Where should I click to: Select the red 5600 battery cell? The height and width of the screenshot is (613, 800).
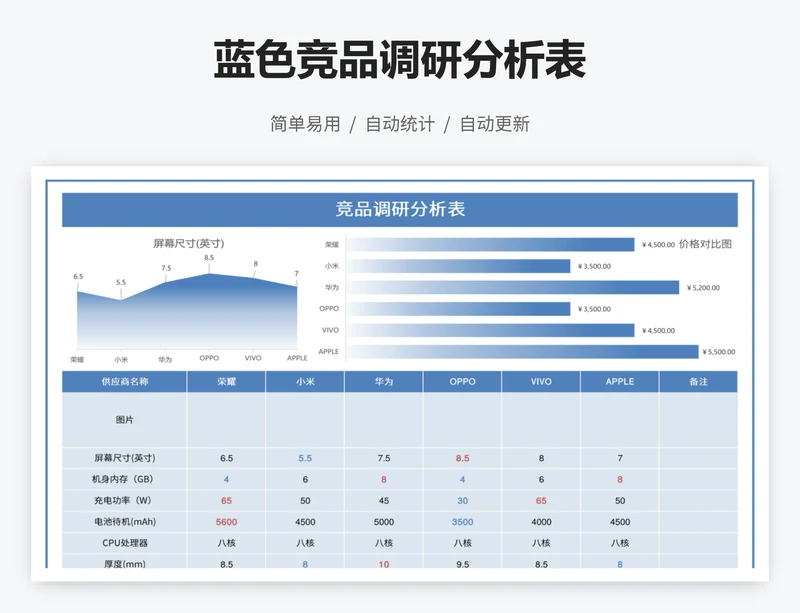click(x=227, y=522)
